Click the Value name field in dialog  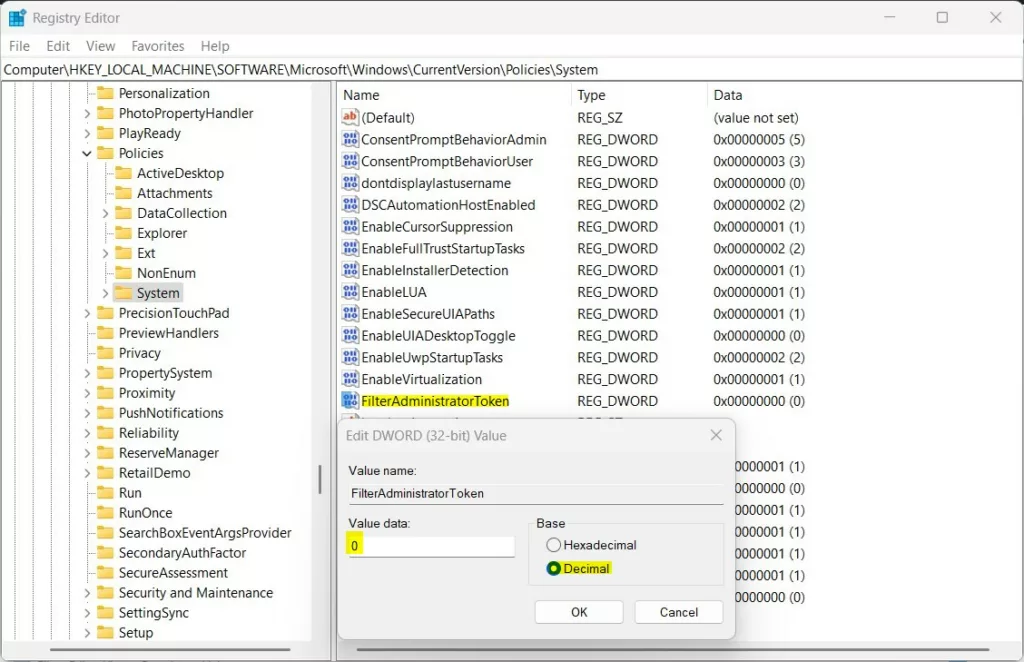(x=536, y=494)
